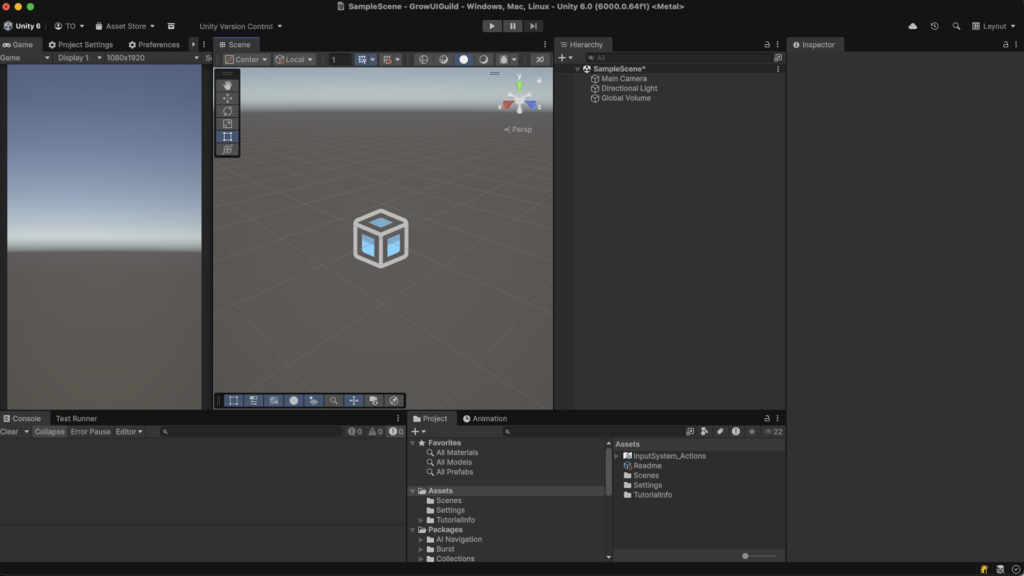Switch to the Test Runner tab
The height and width of the screenshot is (576, 1024).
(76, 419)
